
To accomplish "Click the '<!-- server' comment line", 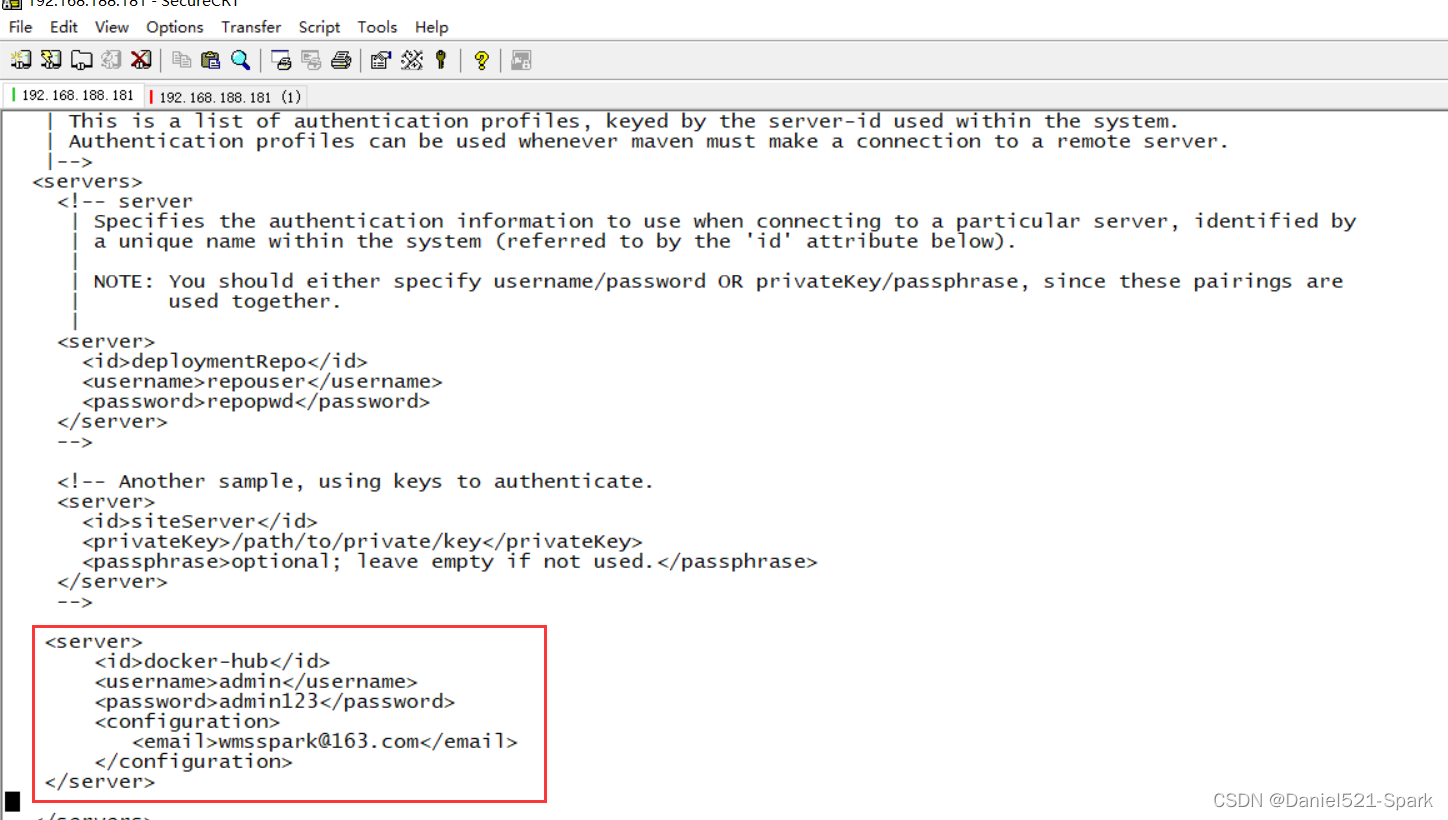I will (x=125, y=201).
